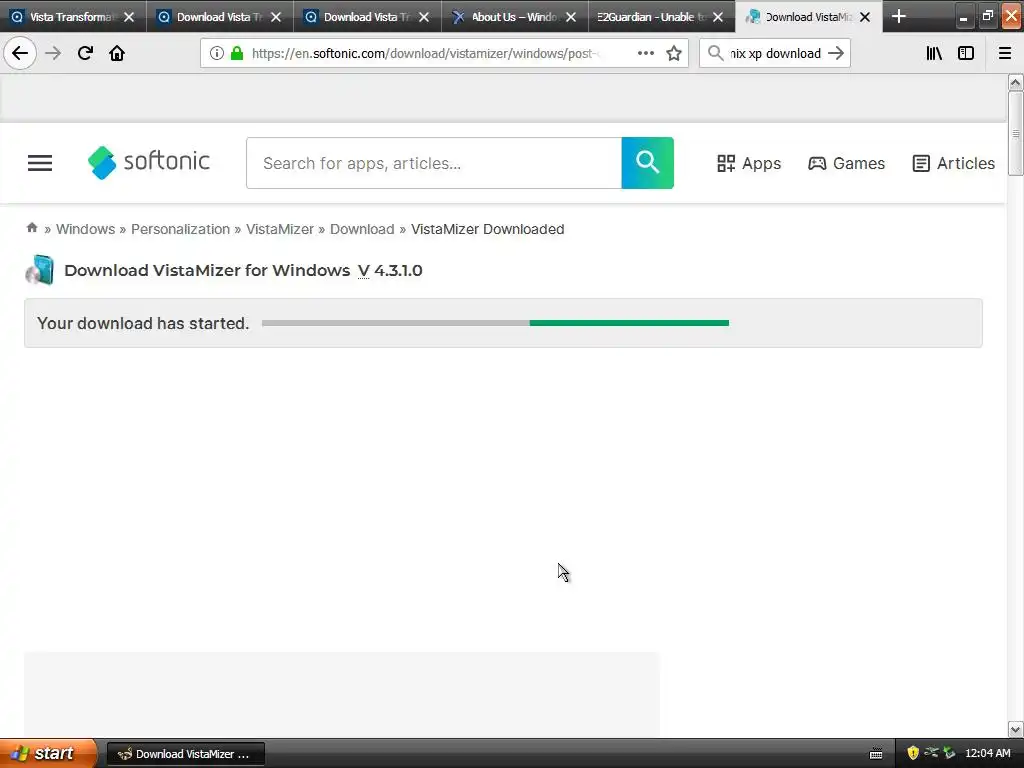This screenshot has width=1024, height=768.
Task: Click the browser search box text
Action: 775,53
